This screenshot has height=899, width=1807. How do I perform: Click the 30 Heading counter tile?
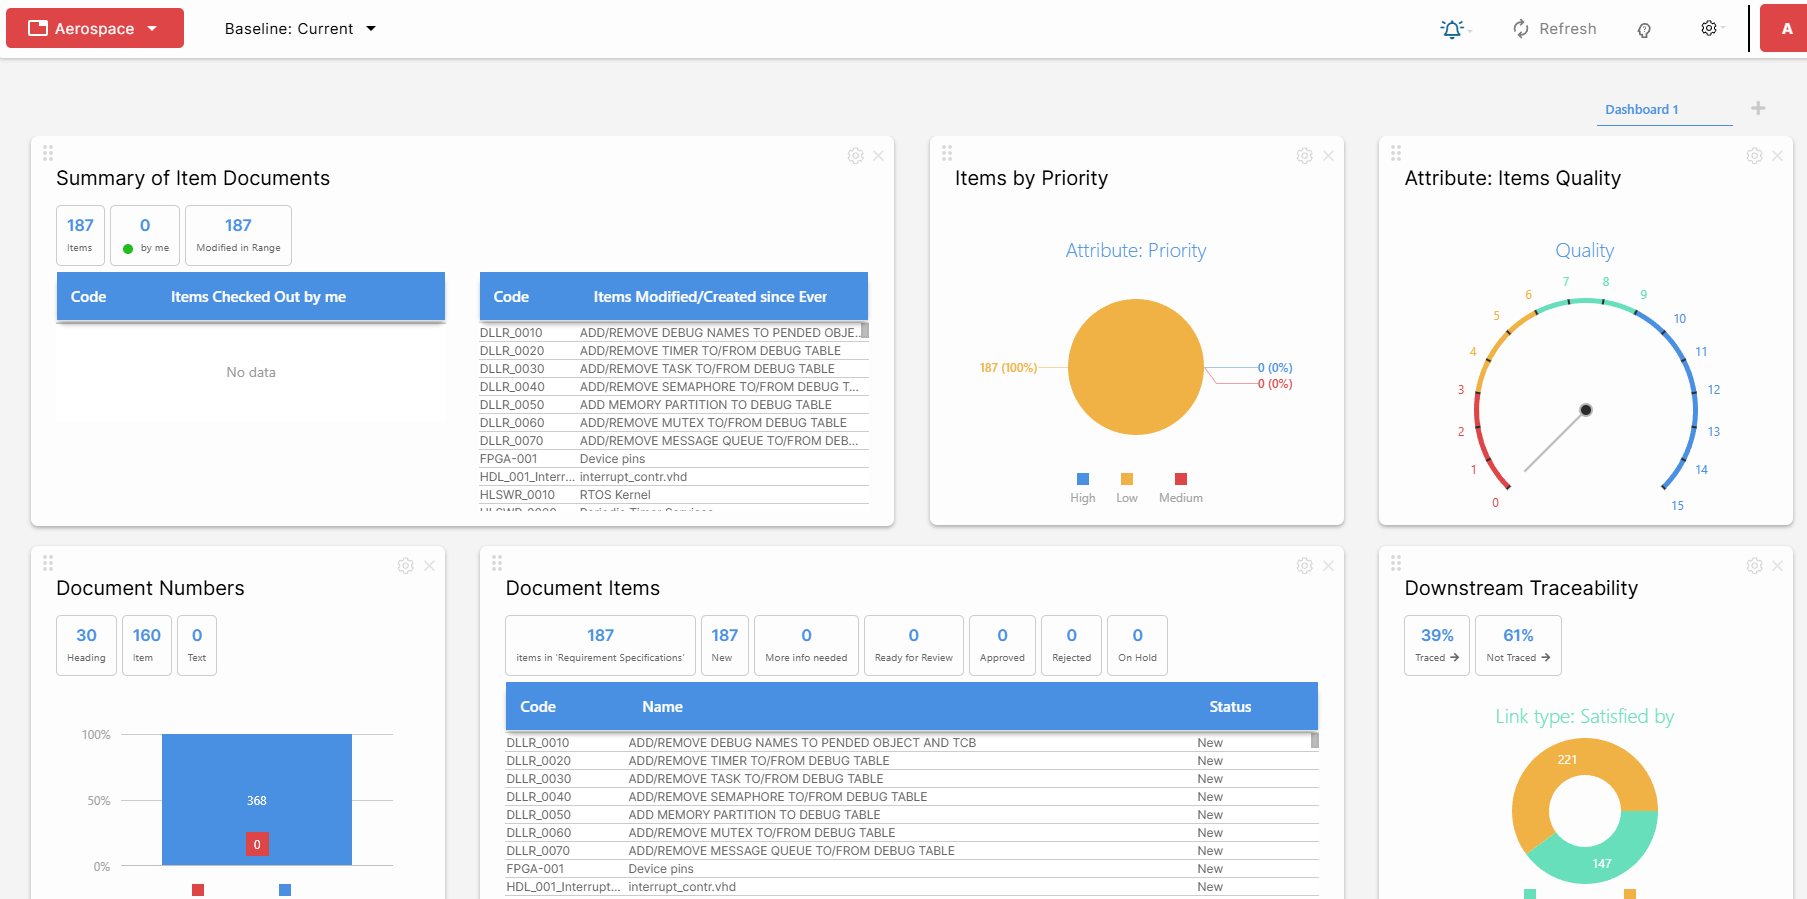pyautogui.click(x=86, y=645)
